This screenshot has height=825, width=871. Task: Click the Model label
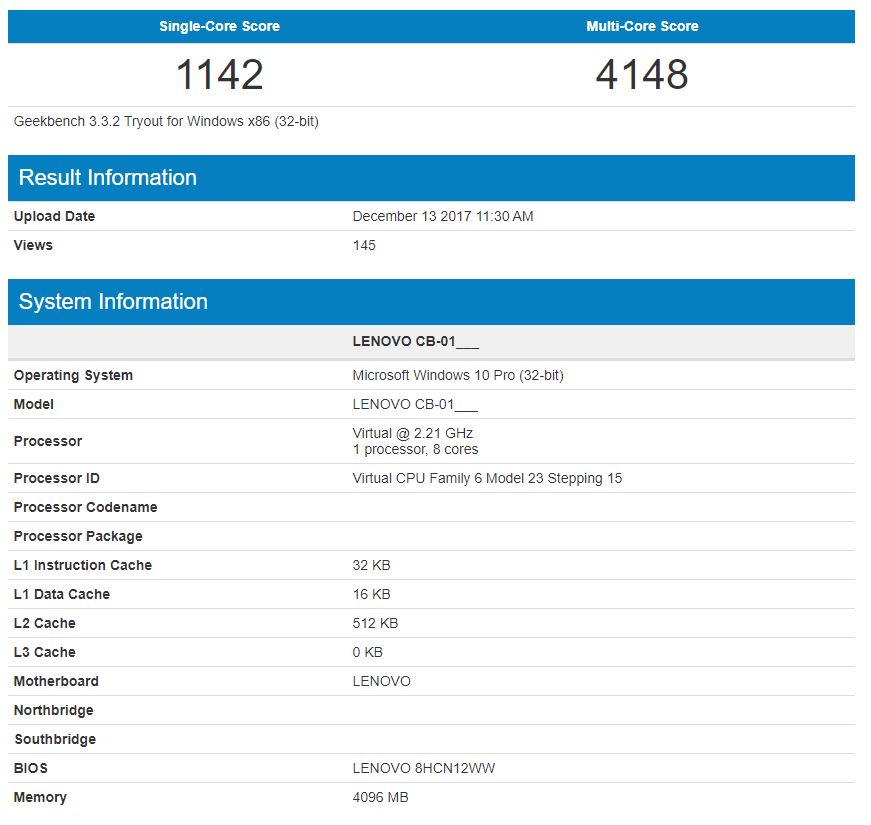(33, 404)
